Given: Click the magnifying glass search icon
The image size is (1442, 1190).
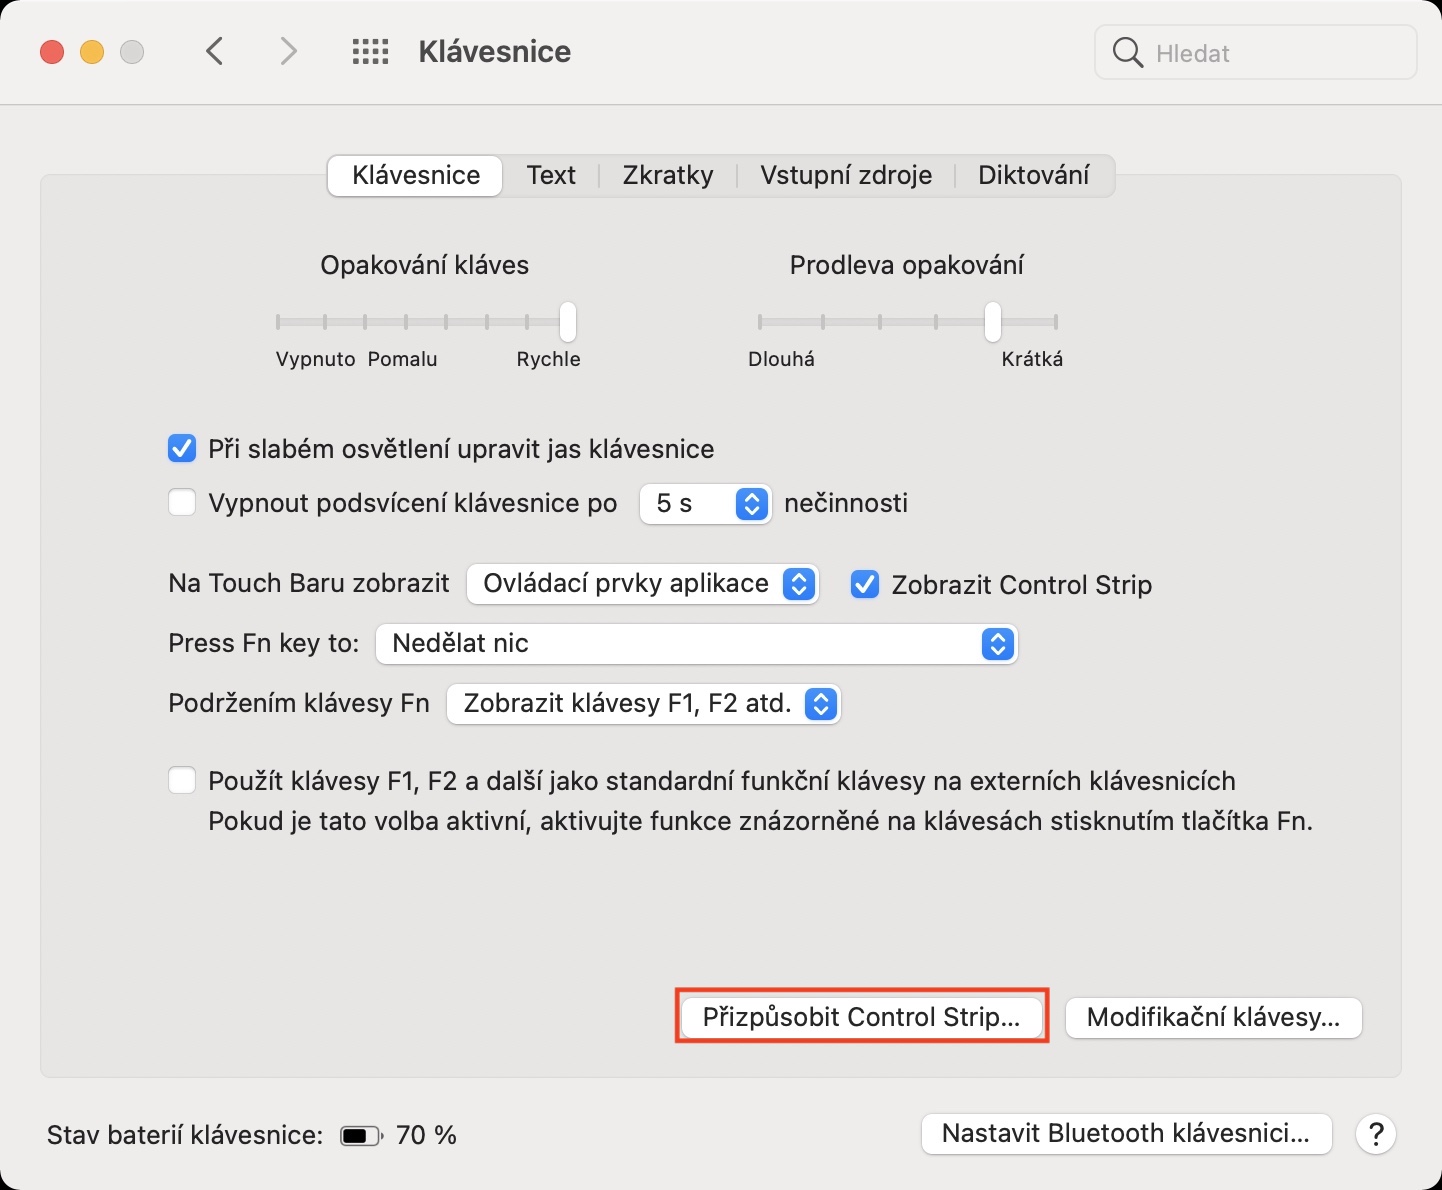Looking at the screenshot, I should pyautogui.click(x=1127, y=53).
